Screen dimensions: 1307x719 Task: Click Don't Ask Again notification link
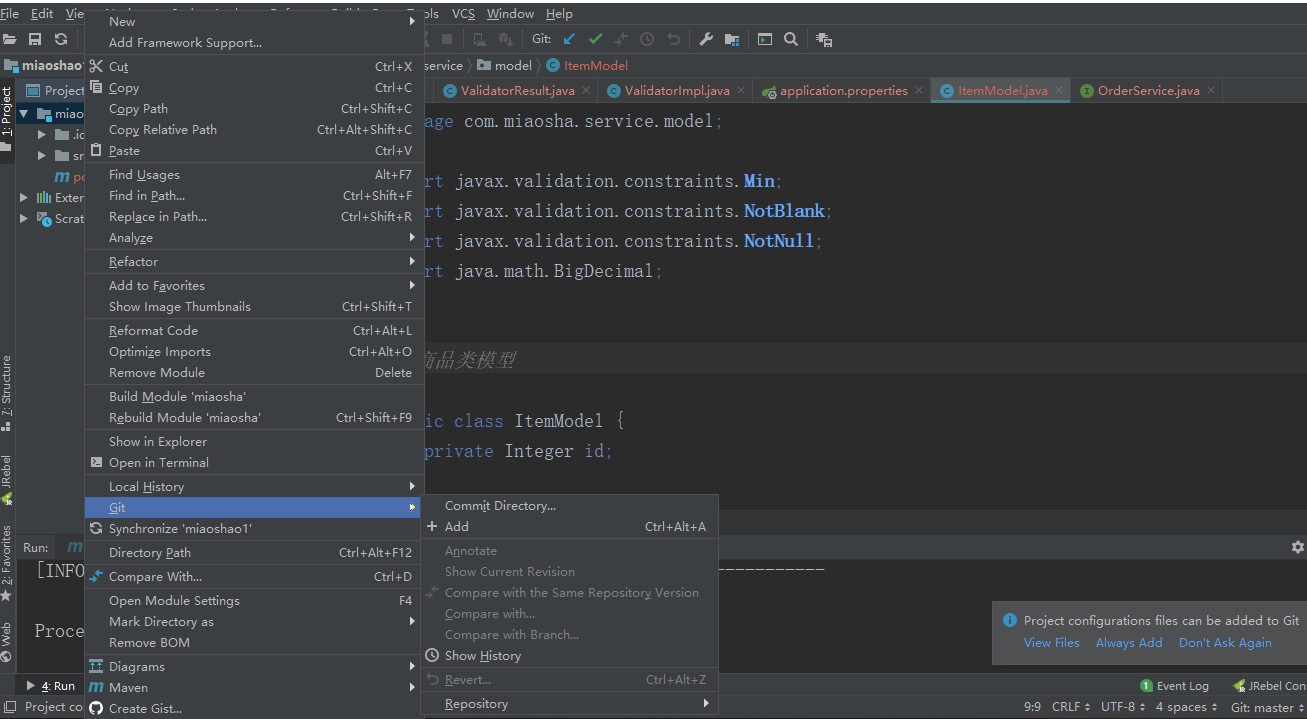pyautogui.click(x=1225, y=642)
